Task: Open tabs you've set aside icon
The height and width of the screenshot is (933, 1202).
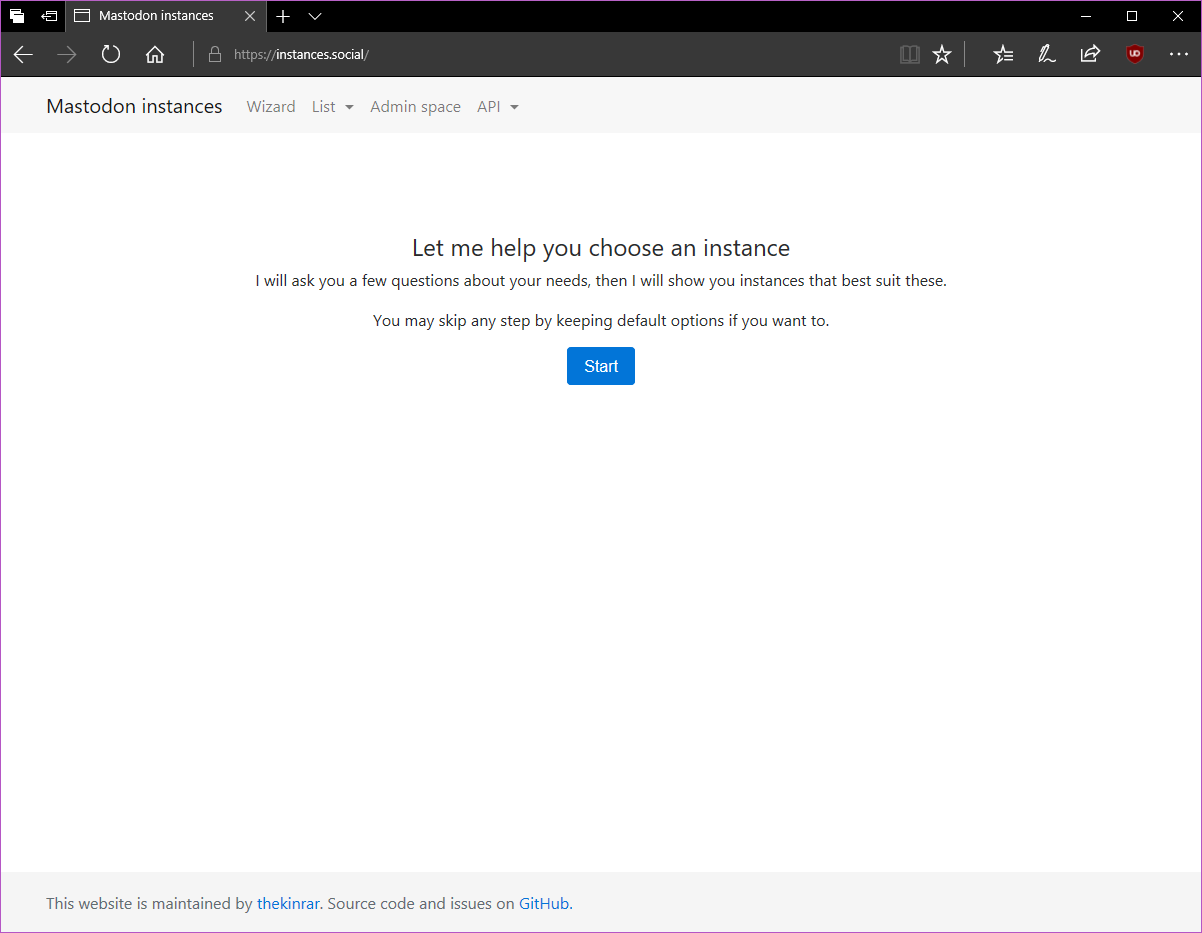Action: 17,16
